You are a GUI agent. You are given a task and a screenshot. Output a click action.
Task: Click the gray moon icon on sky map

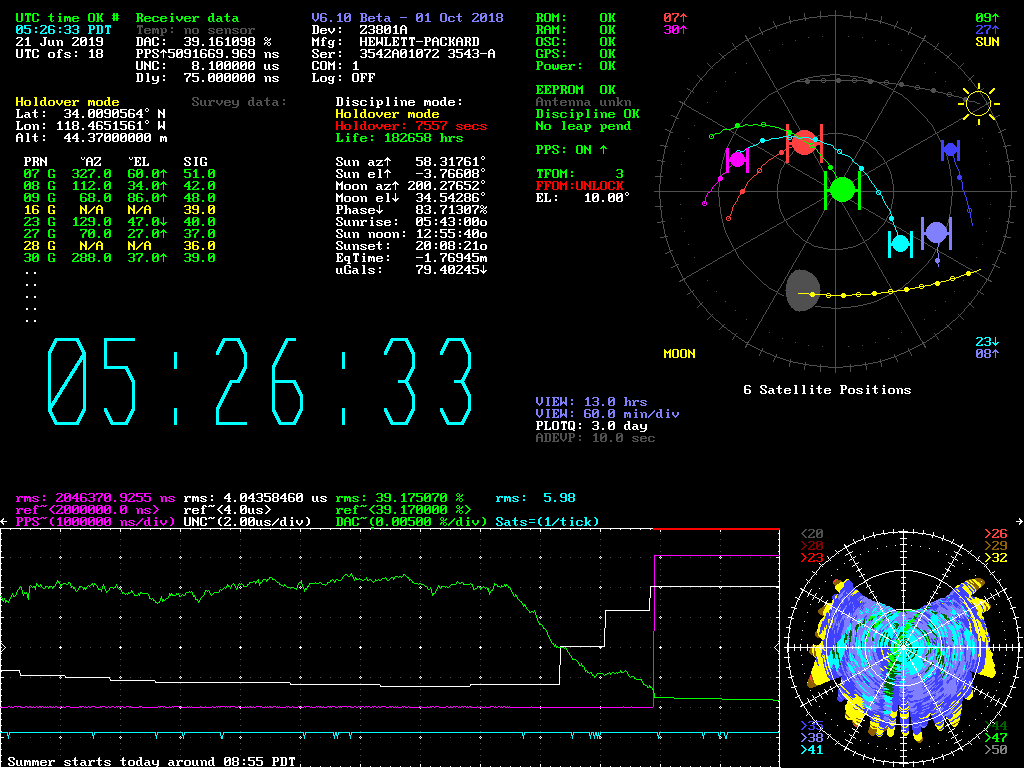tap(802, 290)
